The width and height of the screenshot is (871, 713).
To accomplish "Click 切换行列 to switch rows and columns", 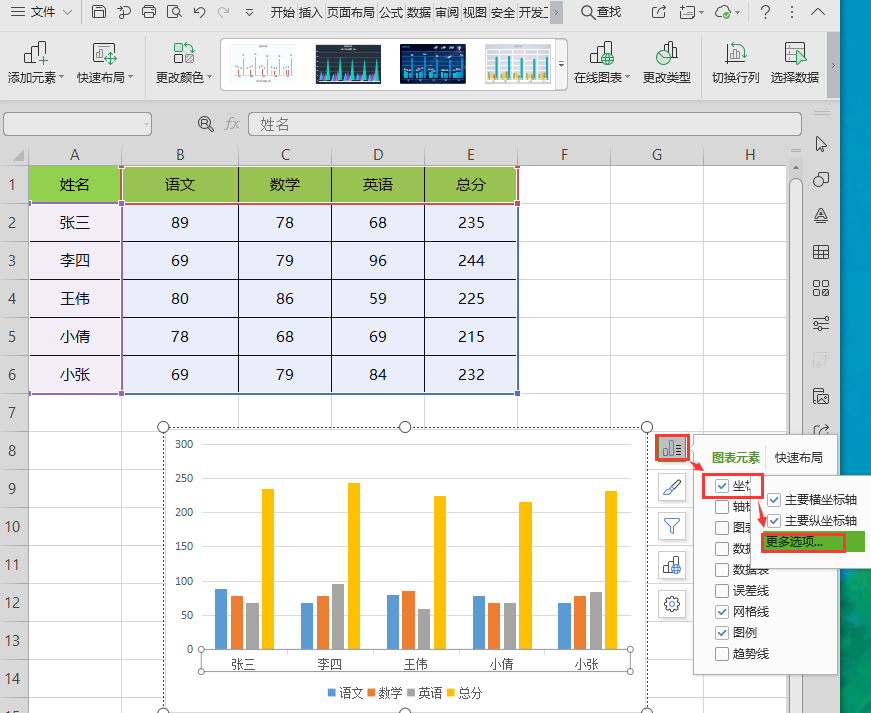I will pos(735,63).
